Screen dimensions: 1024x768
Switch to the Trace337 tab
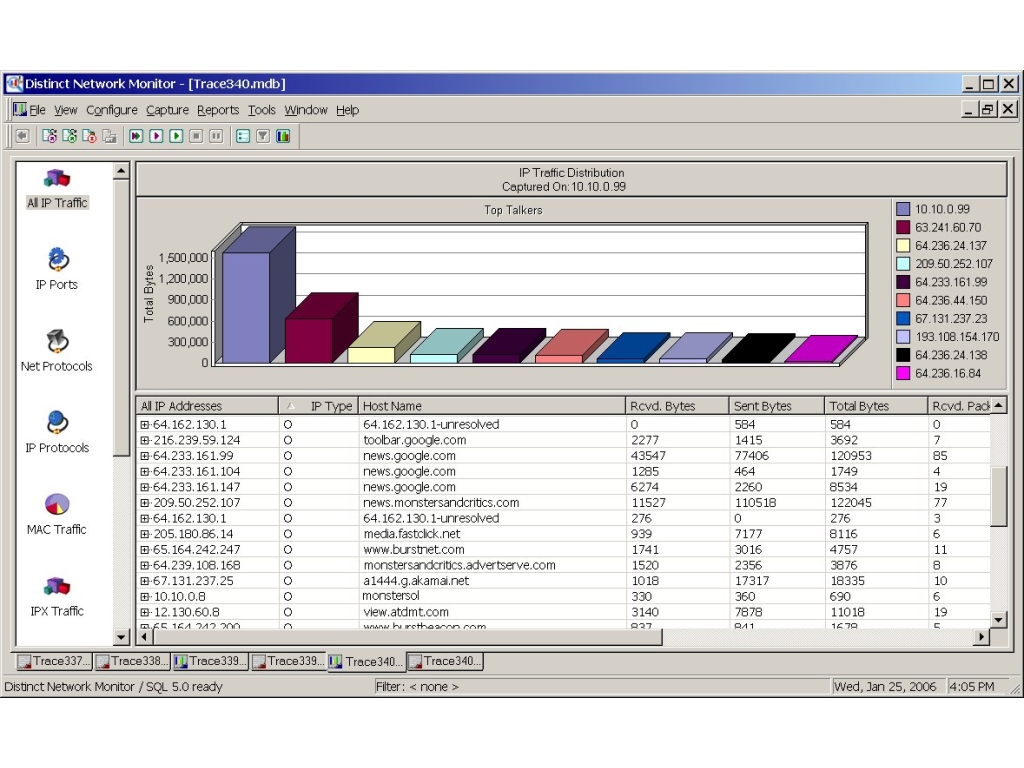pyautogui.click(x=53, y=661)
